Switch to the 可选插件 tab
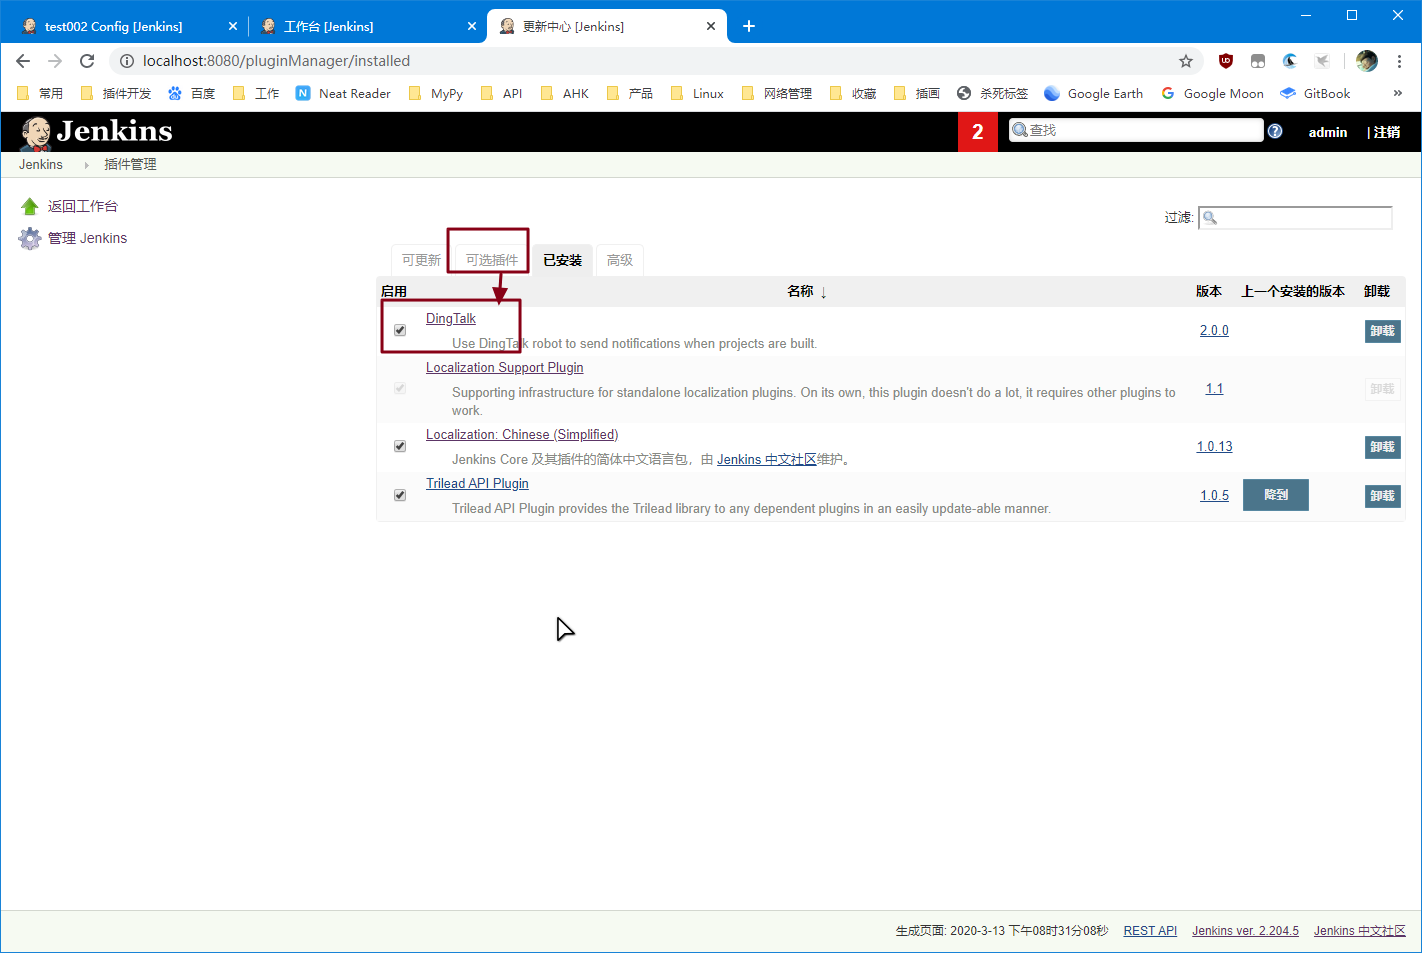1422x953 pixels. click(492, 260)
